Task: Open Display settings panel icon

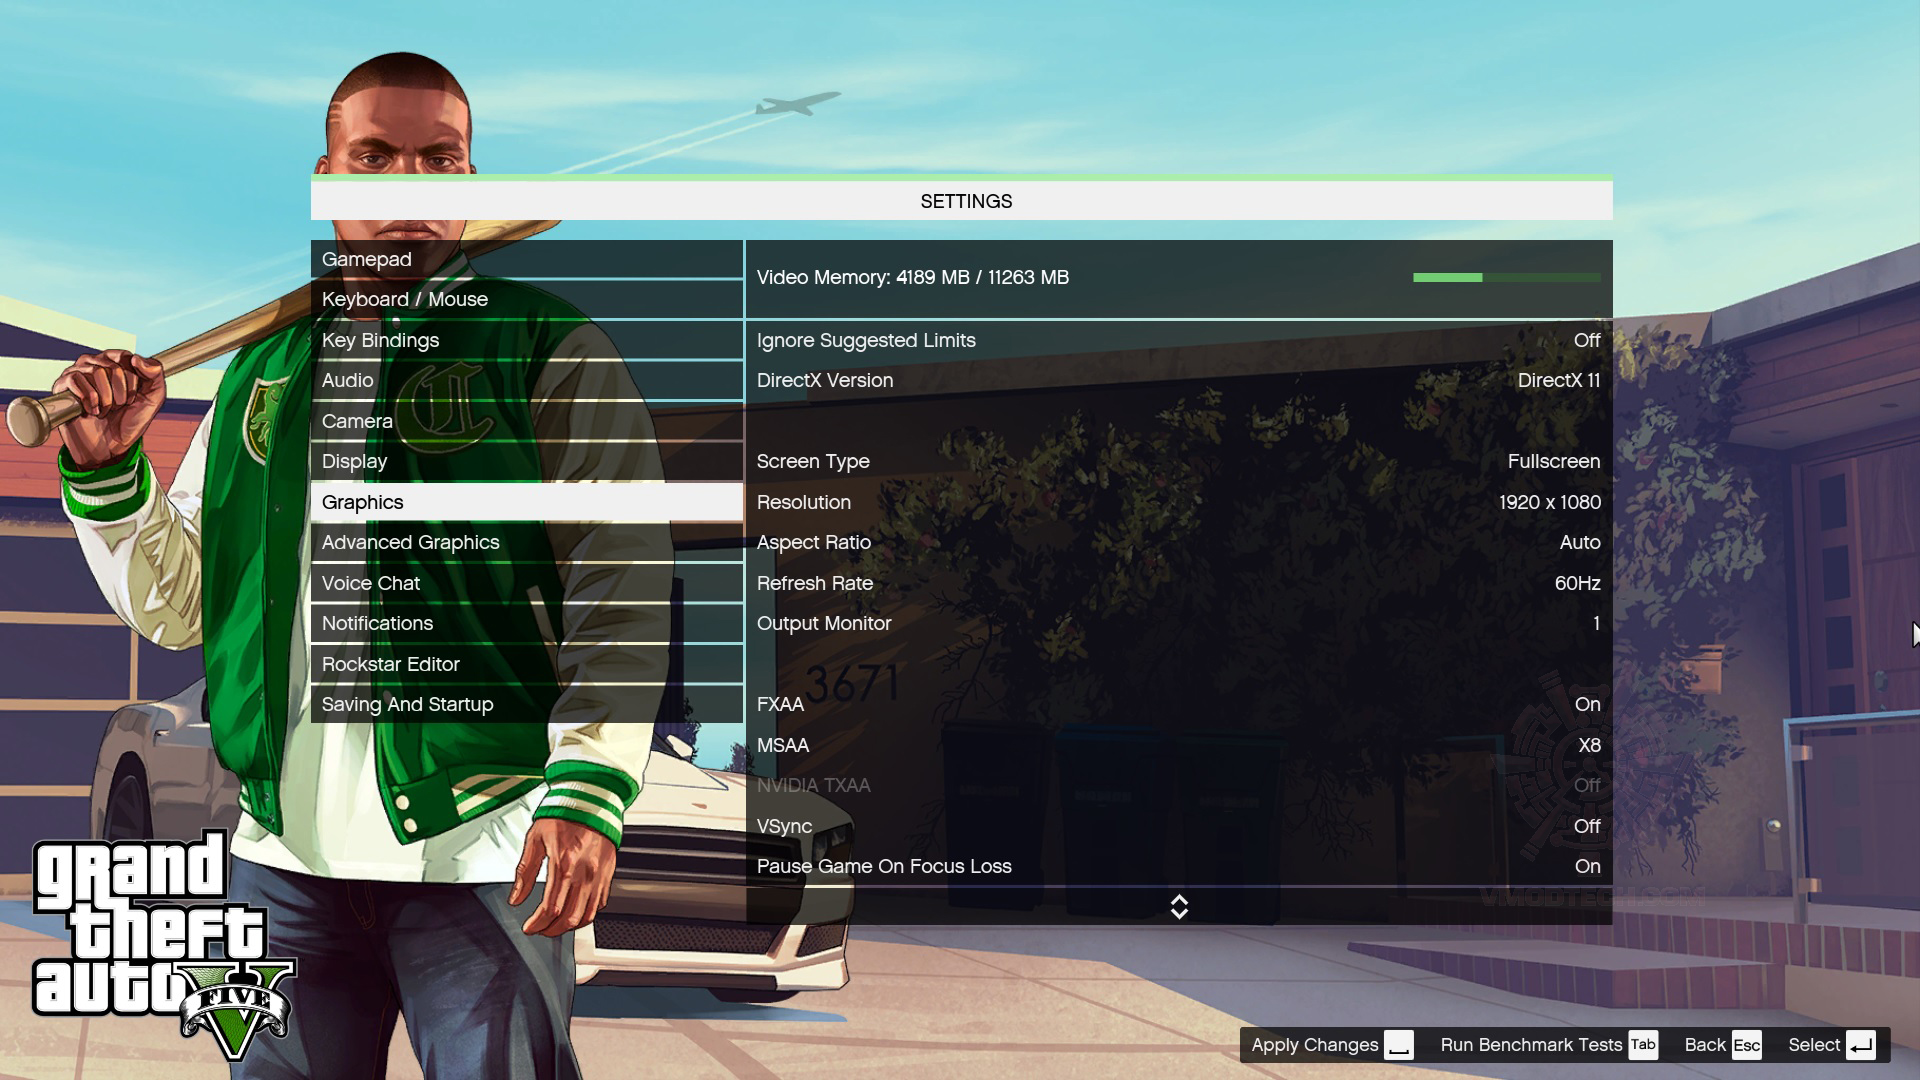Action: pos(353,460)
